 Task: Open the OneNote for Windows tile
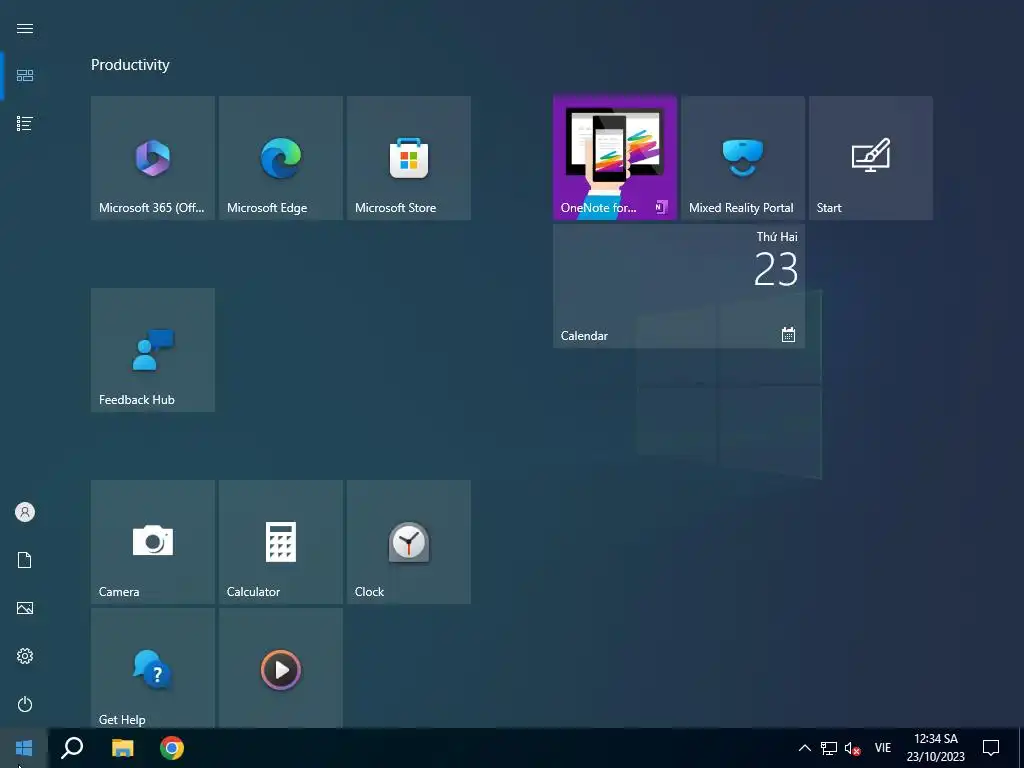pyautogui.click(x=615, y=158)
